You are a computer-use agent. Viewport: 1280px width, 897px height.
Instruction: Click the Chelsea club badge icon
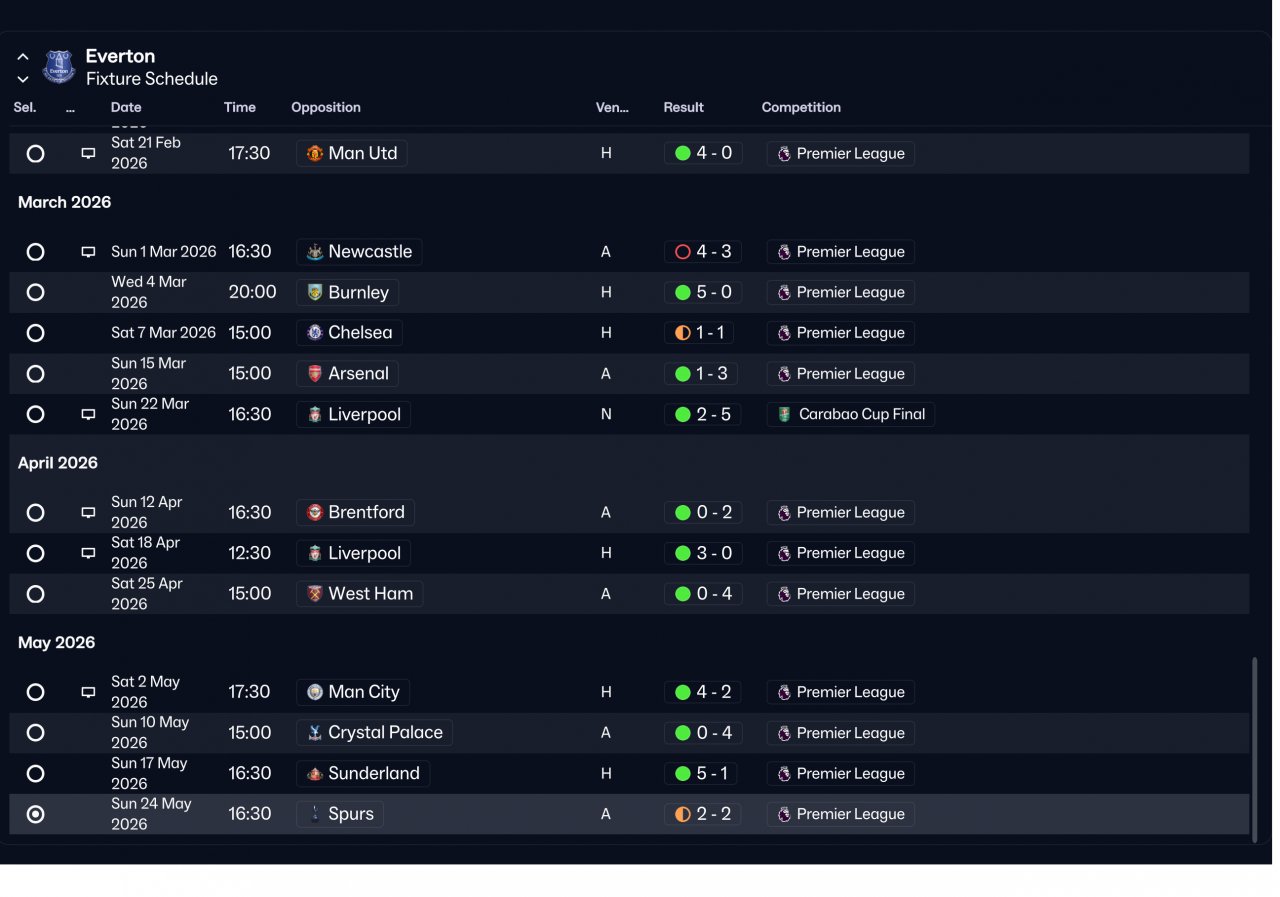(315, 333)
